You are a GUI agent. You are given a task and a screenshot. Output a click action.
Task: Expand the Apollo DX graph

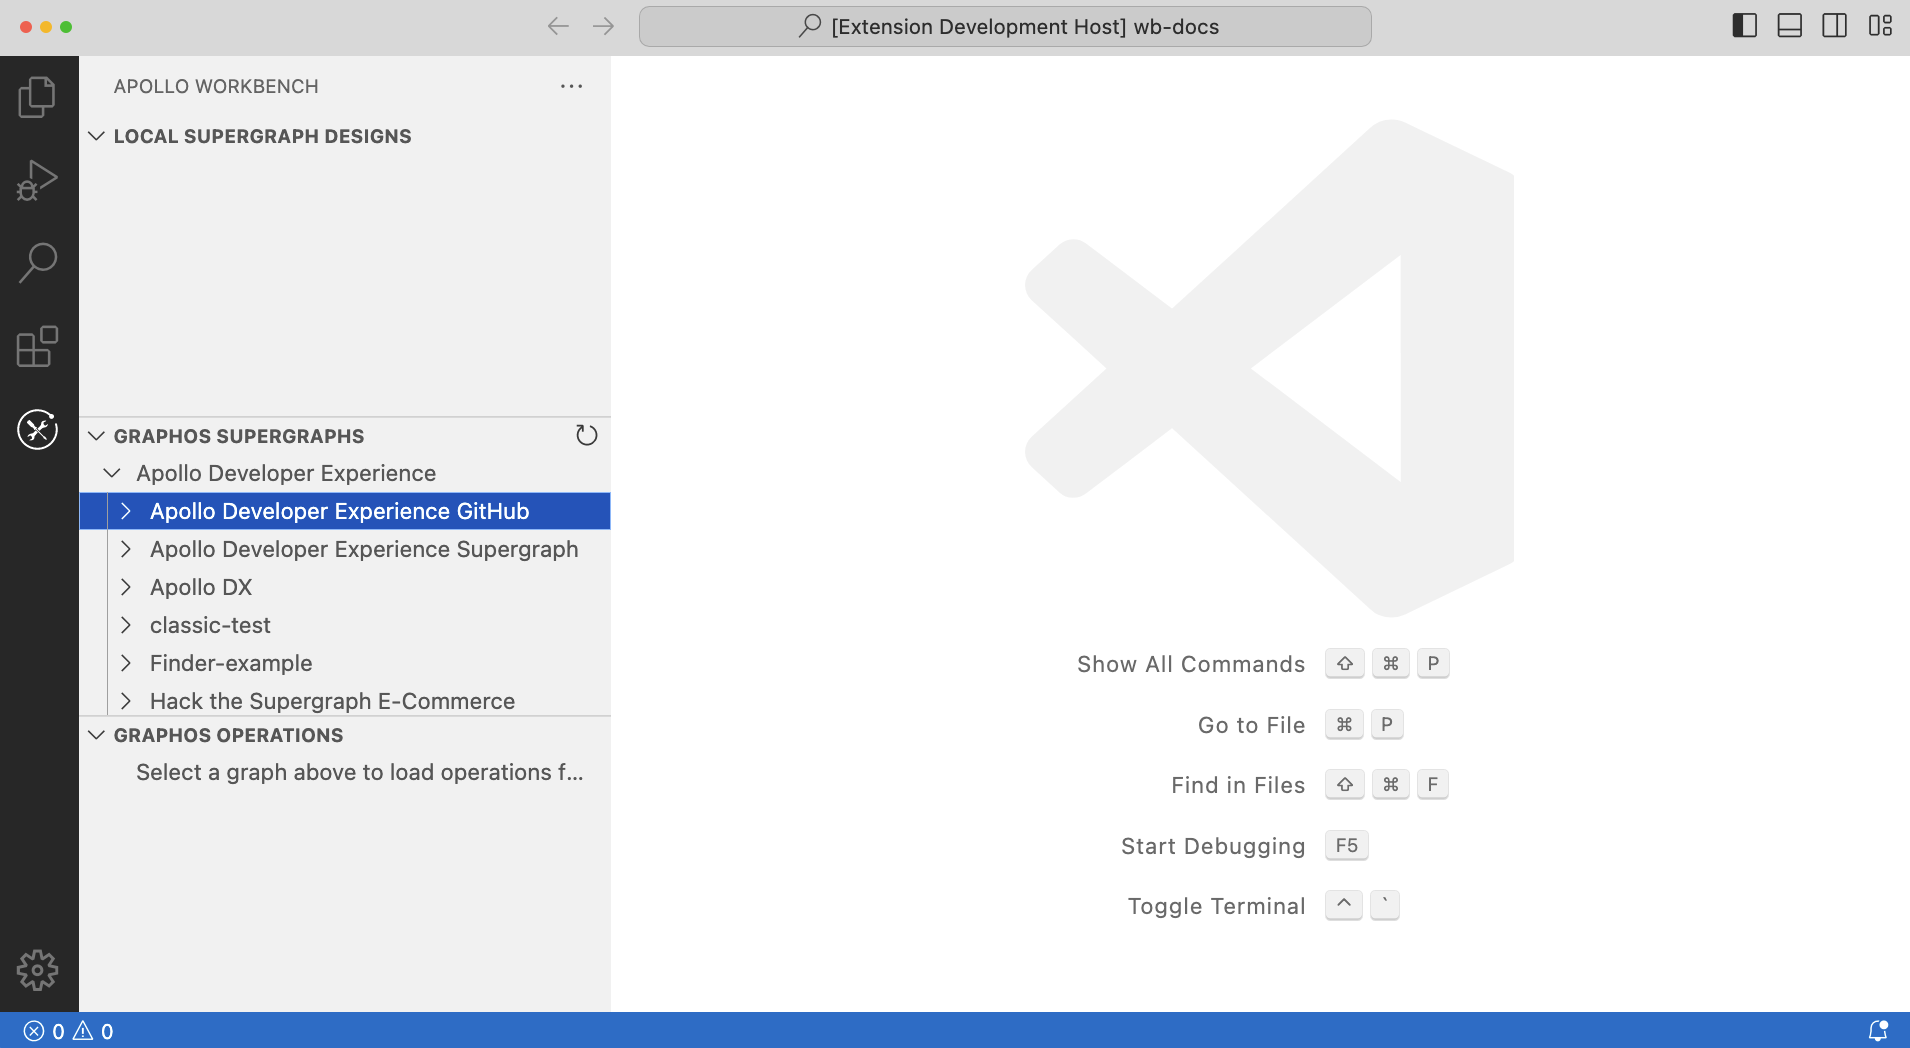click(126, 587)
